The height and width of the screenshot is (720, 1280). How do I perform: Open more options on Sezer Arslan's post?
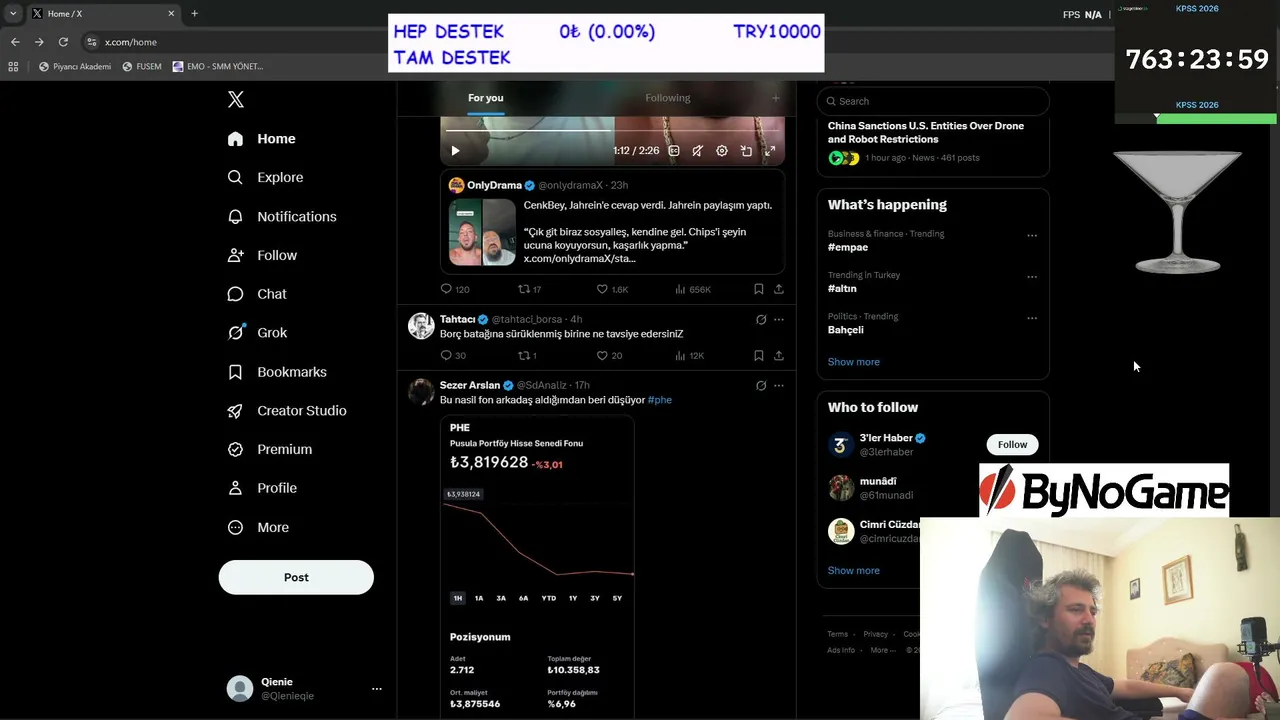tap(779, 386)
